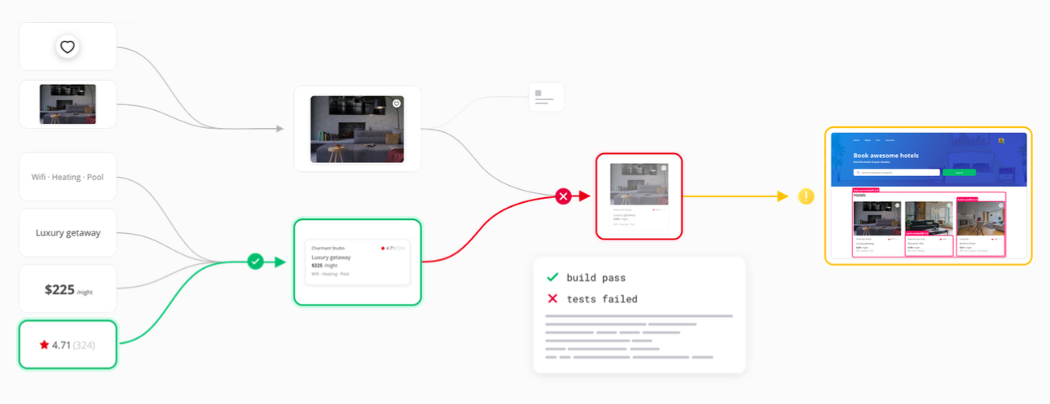Image resolution: width=1050 pixels, height=404 pixels.
Task: Click the green checkmark circle node
Action: pyautogui.click(x=255, y=261)
